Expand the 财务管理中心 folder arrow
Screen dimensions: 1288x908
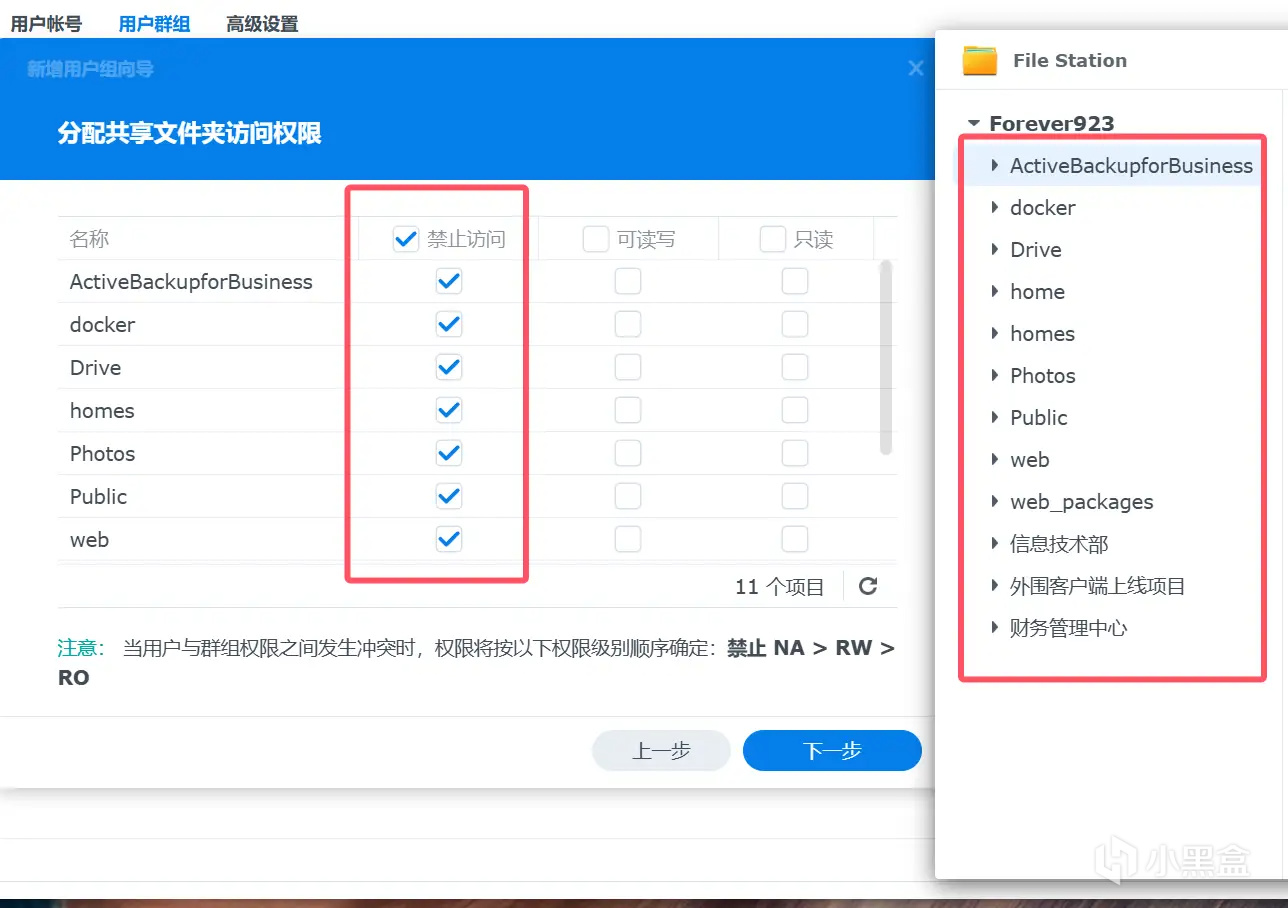995,627
